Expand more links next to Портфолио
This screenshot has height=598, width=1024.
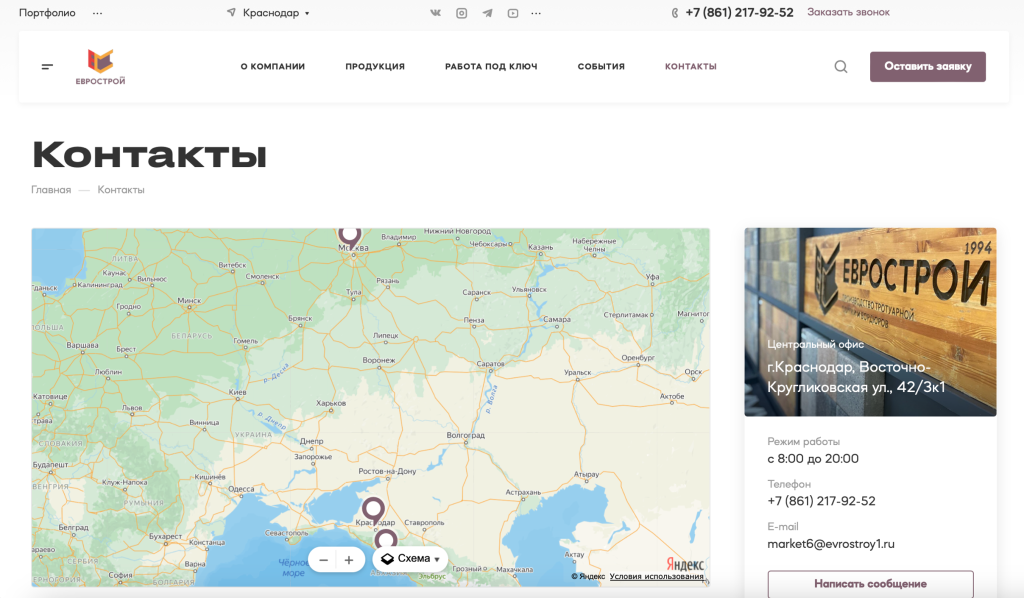tap(97, 13)
